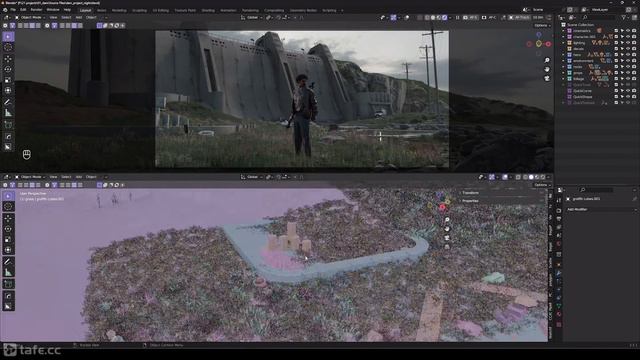Screen dimensions: 640x360
Task: Toggle exclude checkbox for cinematics collection
Action: click(616, 31)
